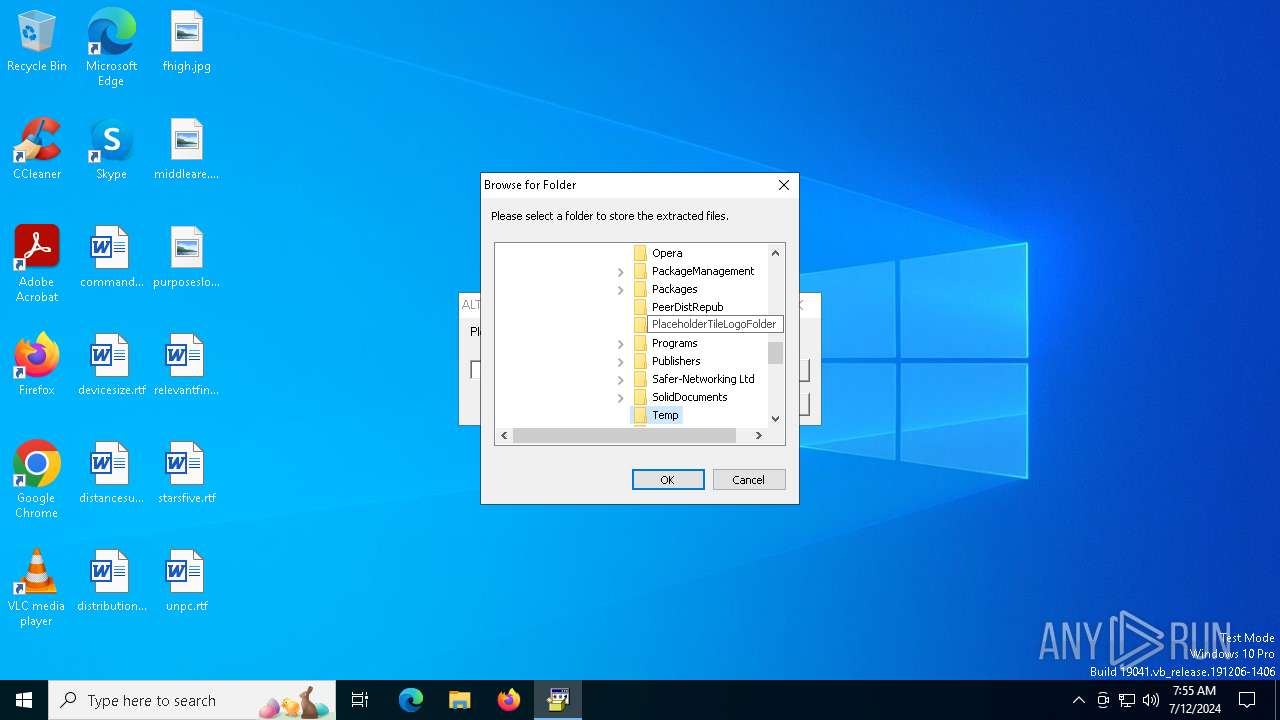Open Firefox from the taskbar
The width and height of the screenshot is (1280, 720).
(509, 700)
